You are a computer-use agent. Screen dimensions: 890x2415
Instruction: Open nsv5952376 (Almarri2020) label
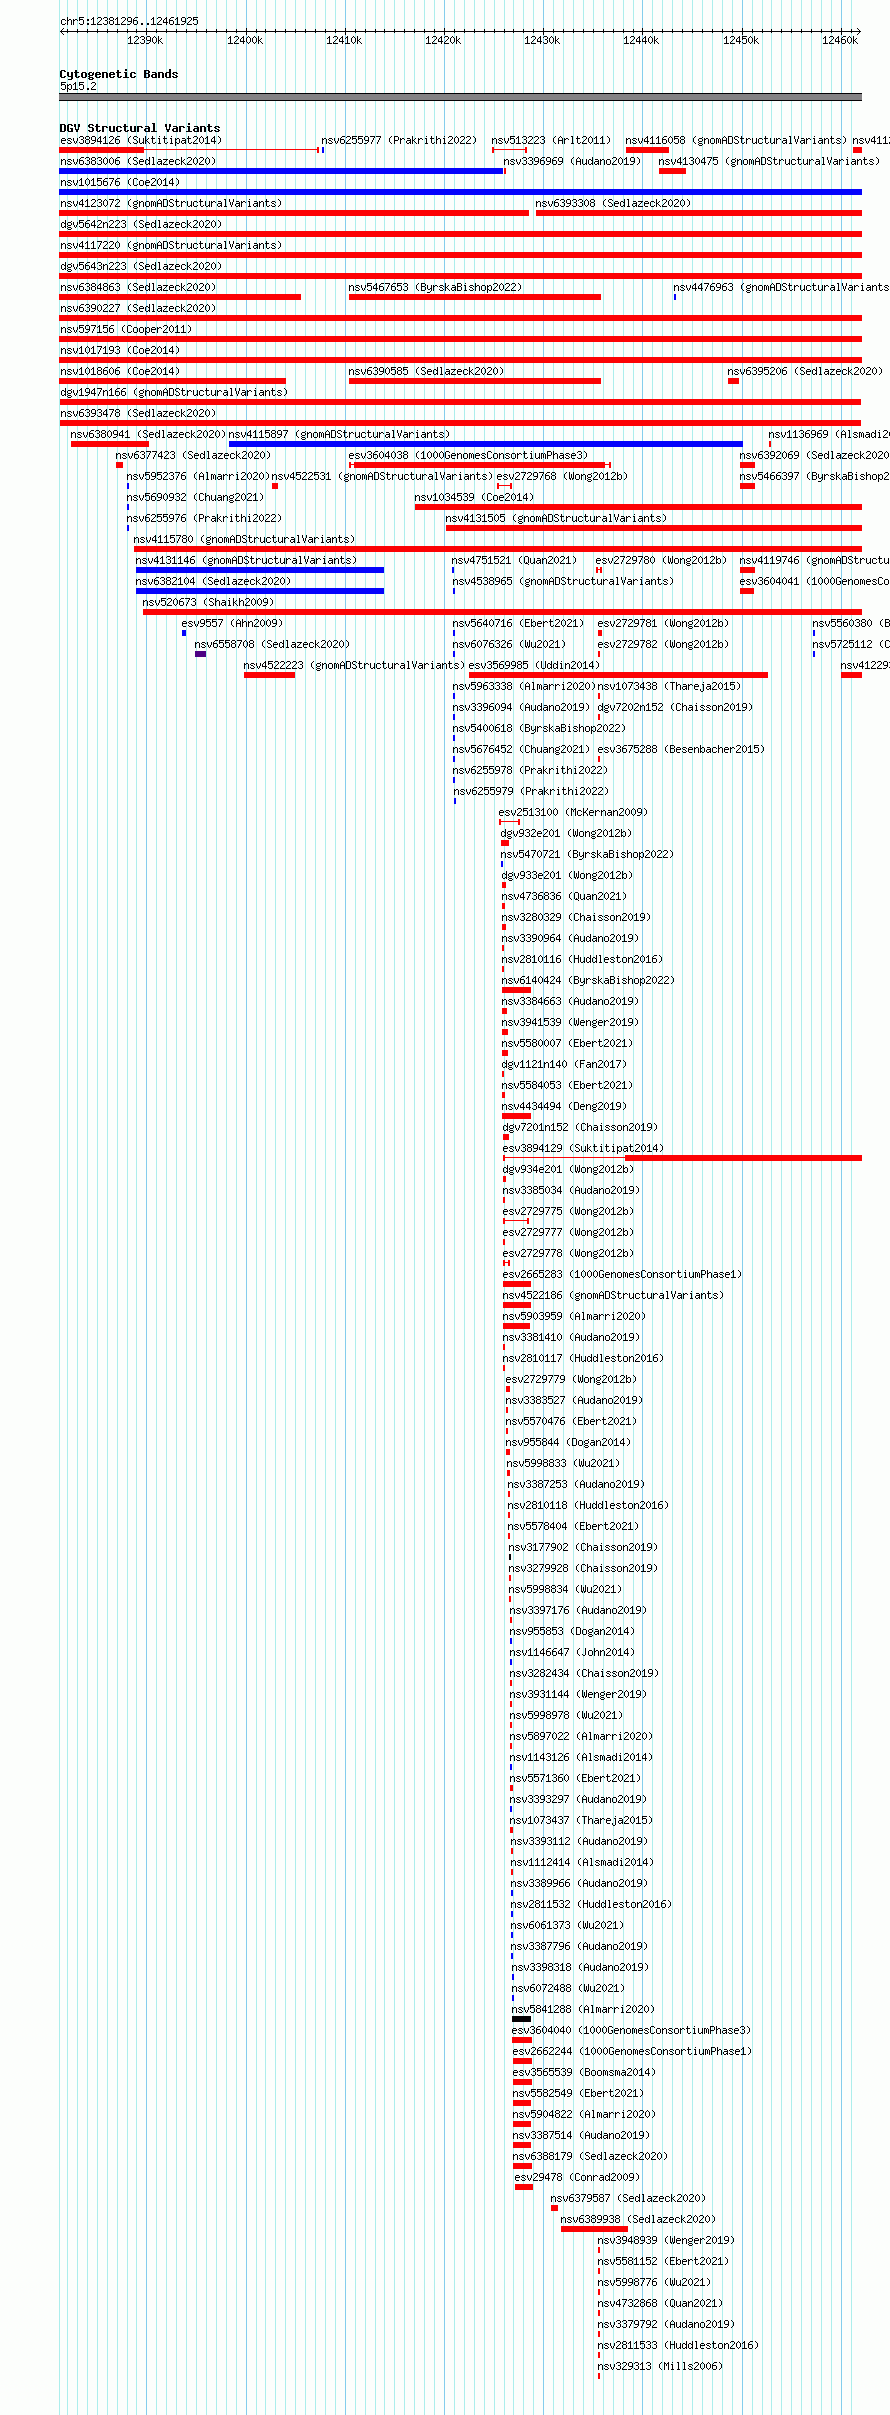point(198,476)
